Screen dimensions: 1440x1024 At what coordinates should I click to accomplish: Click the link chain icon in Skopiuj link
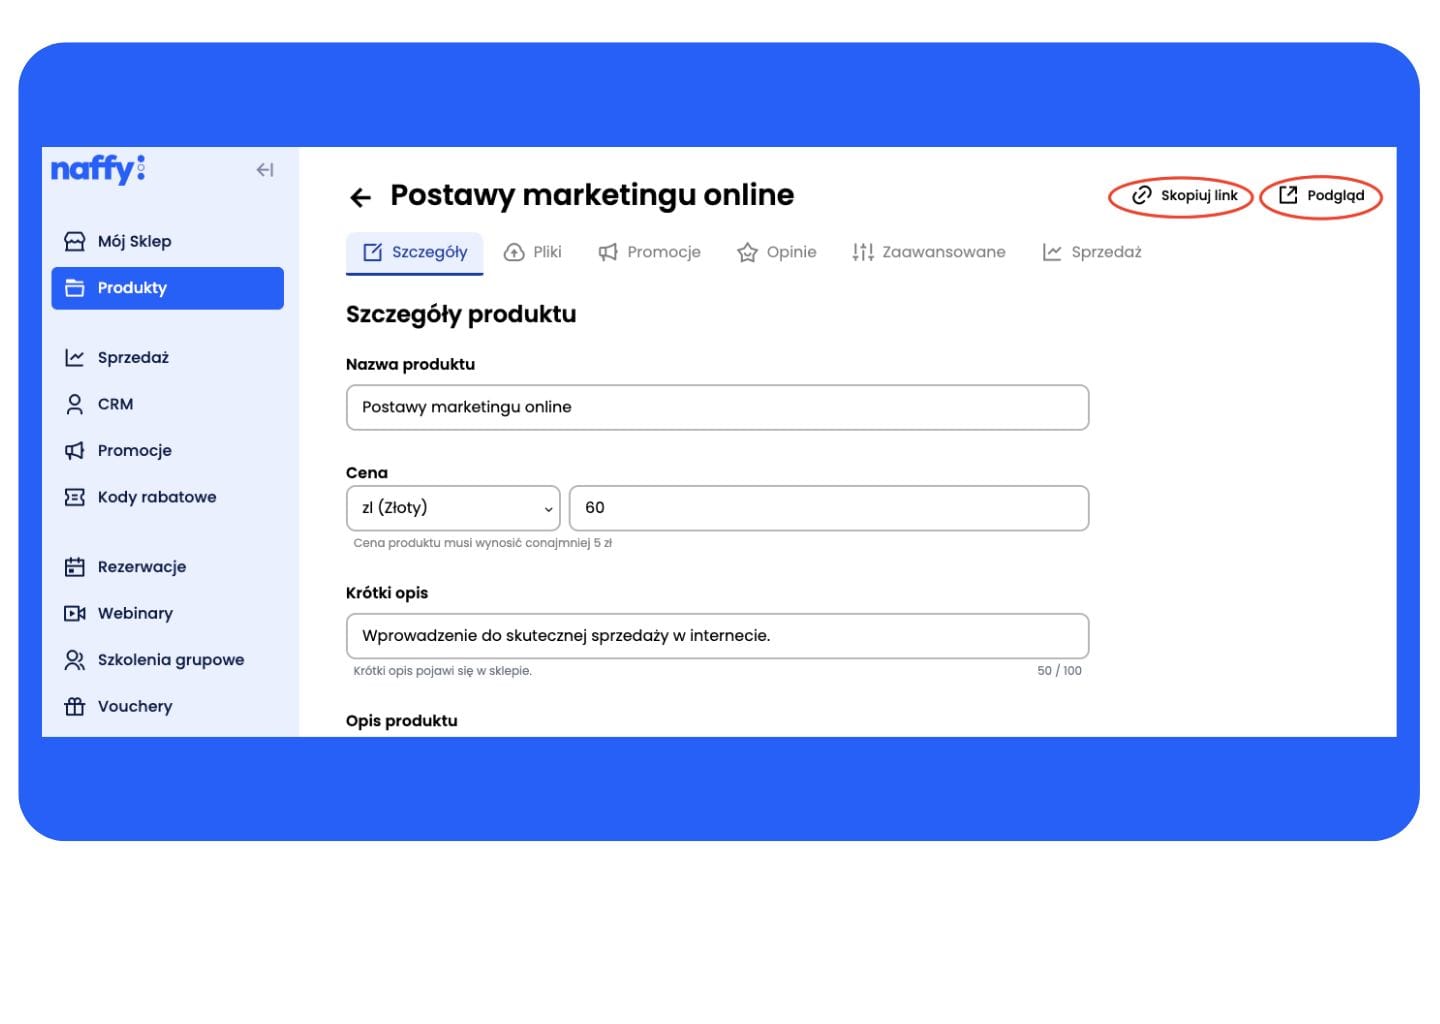[1141, 196]
